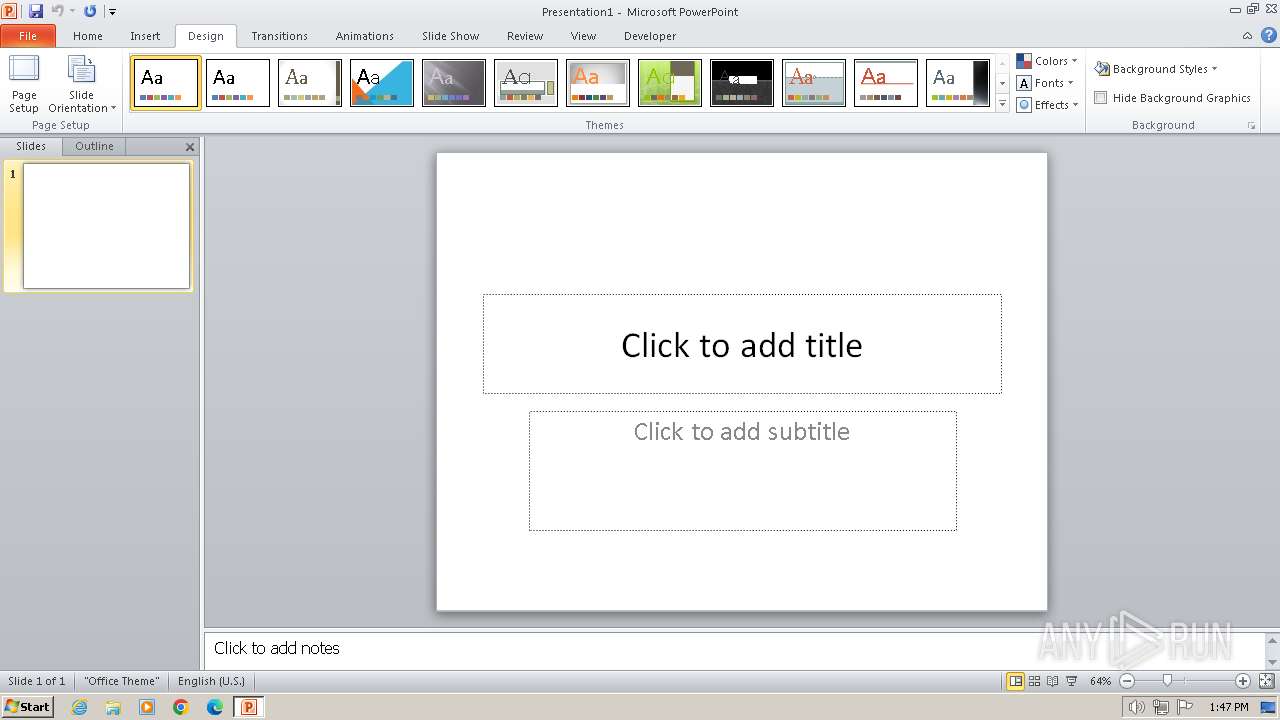The image size is (1280, 720).
Task: Switch to the Review tab
Action: [524, 36]
